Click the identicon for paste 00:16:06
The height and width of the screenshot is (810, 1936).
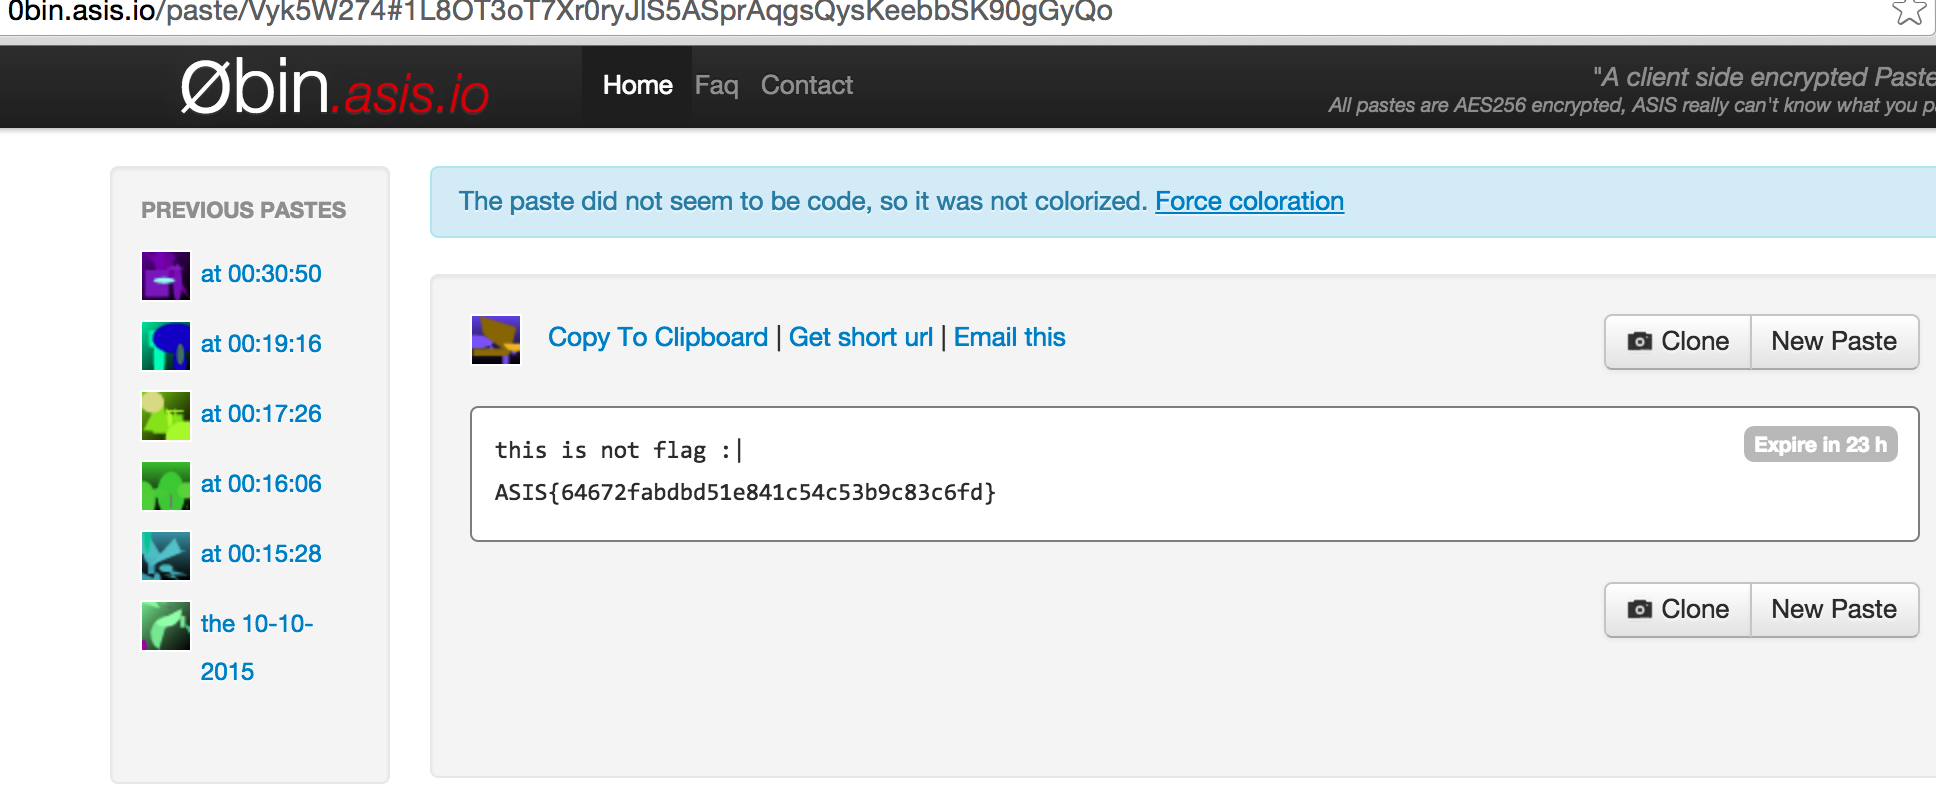tap(166, 486)
